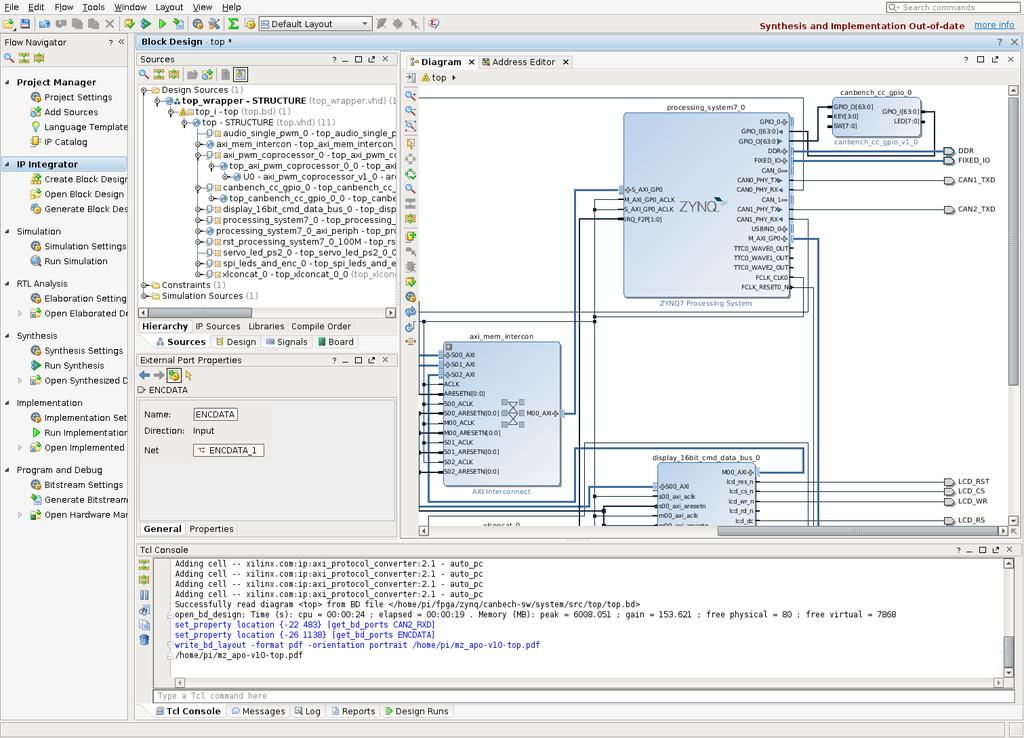1024x738 pixels.
Task: Open the Compile Order tab
Action: 321,327
